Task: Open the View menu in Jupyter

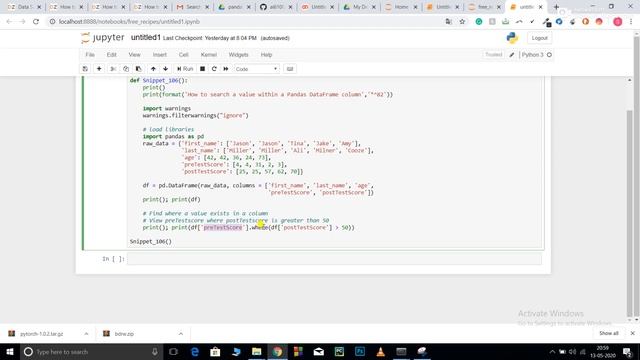Action: pos(134,55)
